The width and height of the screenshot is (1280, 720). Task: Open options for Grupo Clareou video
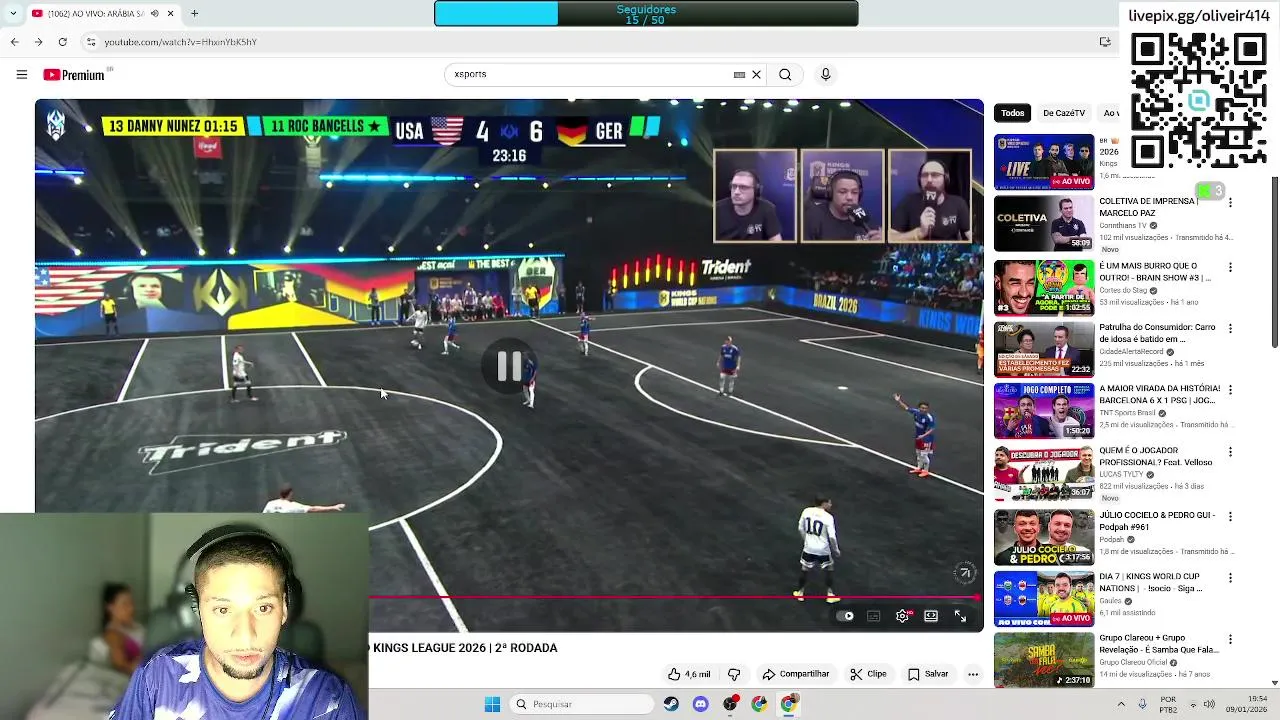1230,639
